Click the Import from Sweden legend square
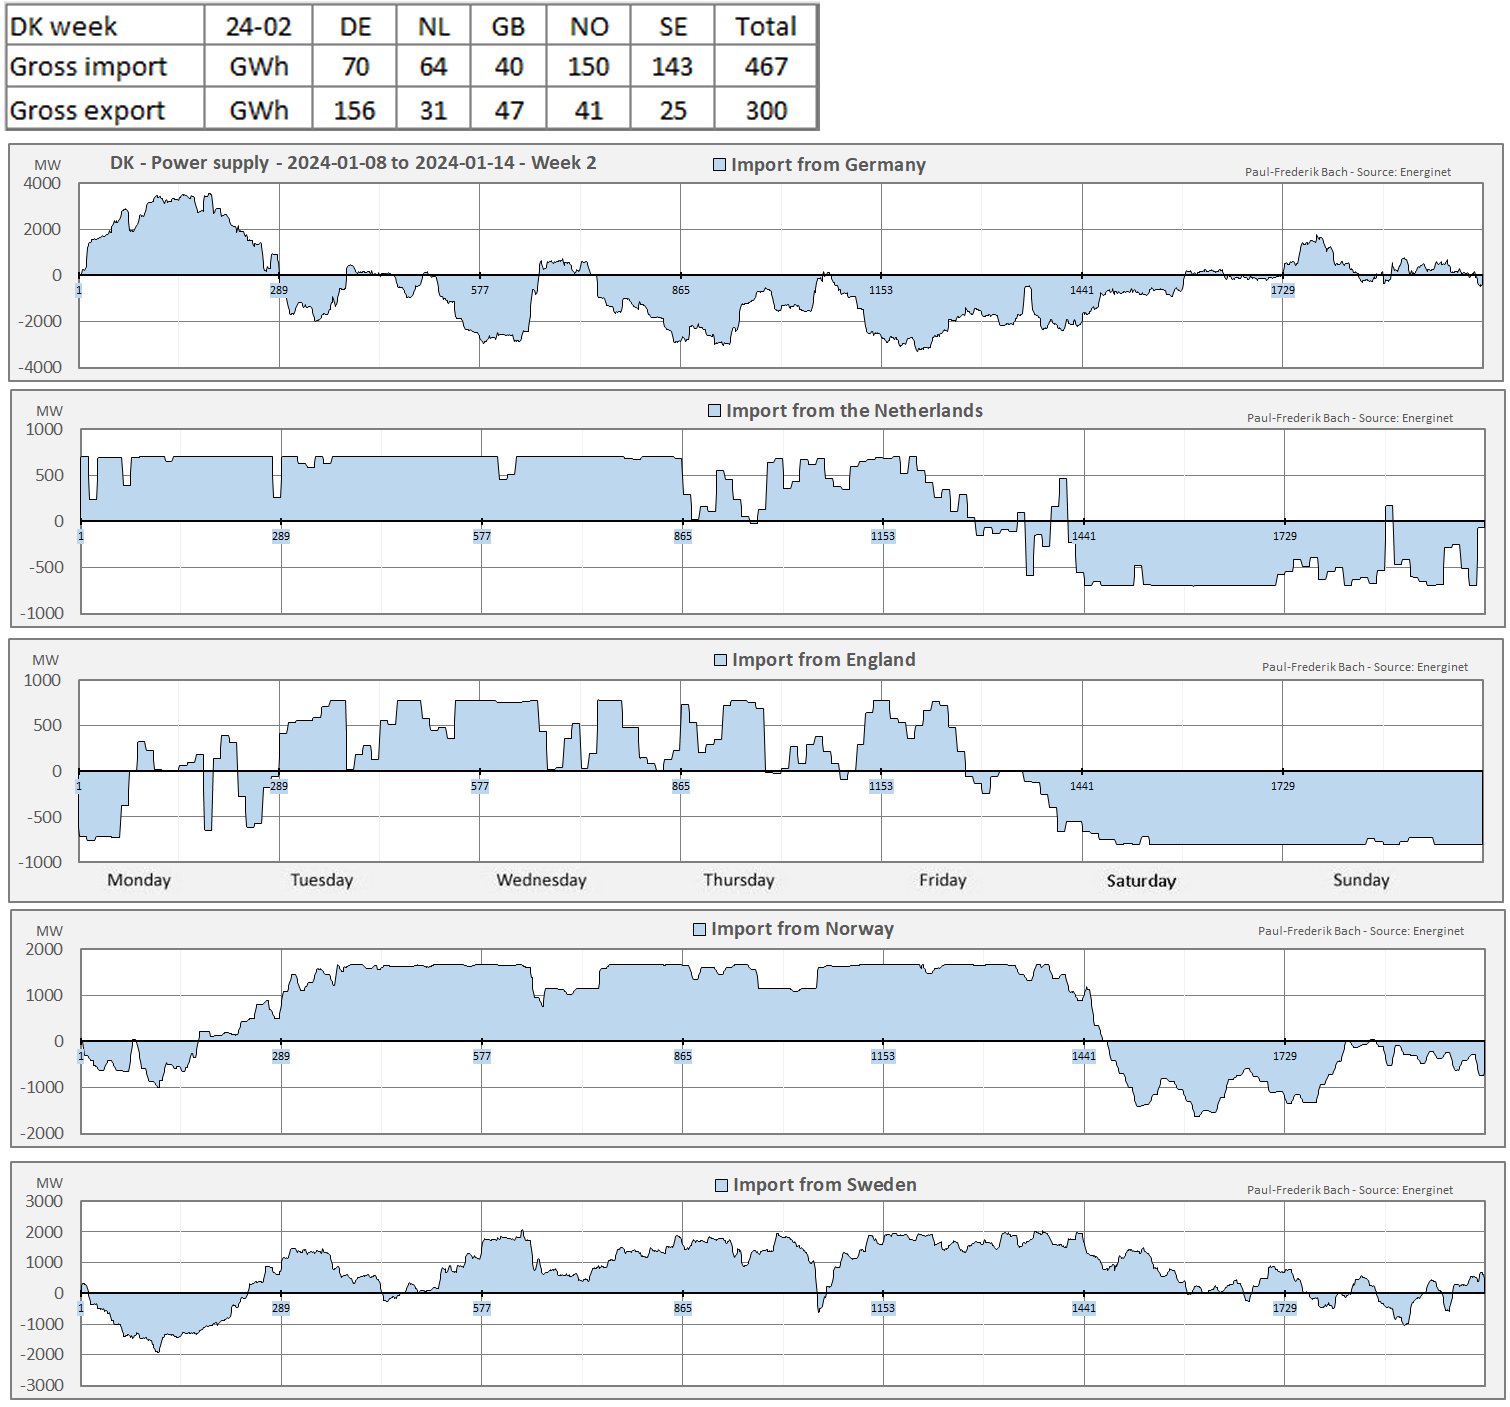This screenshot has width=1510, height=1407. pyautogui.click(x=721, y=1185)
